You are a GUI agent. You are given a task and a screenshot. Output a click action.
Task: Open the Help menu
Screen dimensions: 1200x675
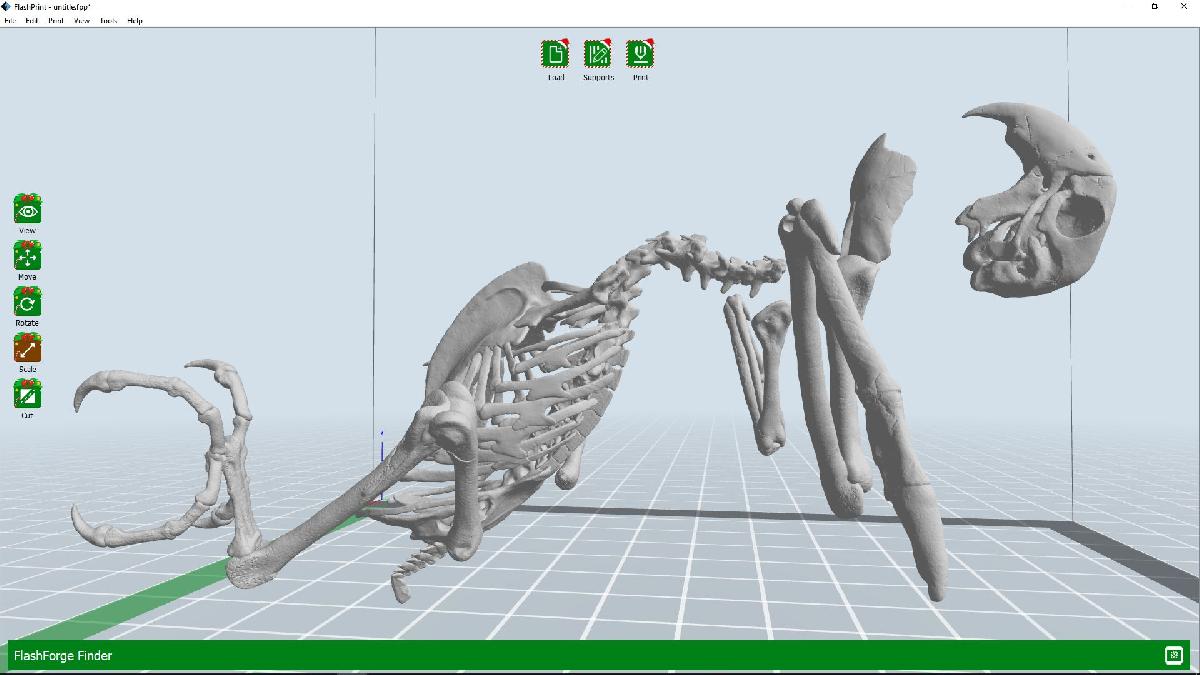(135, 20)
